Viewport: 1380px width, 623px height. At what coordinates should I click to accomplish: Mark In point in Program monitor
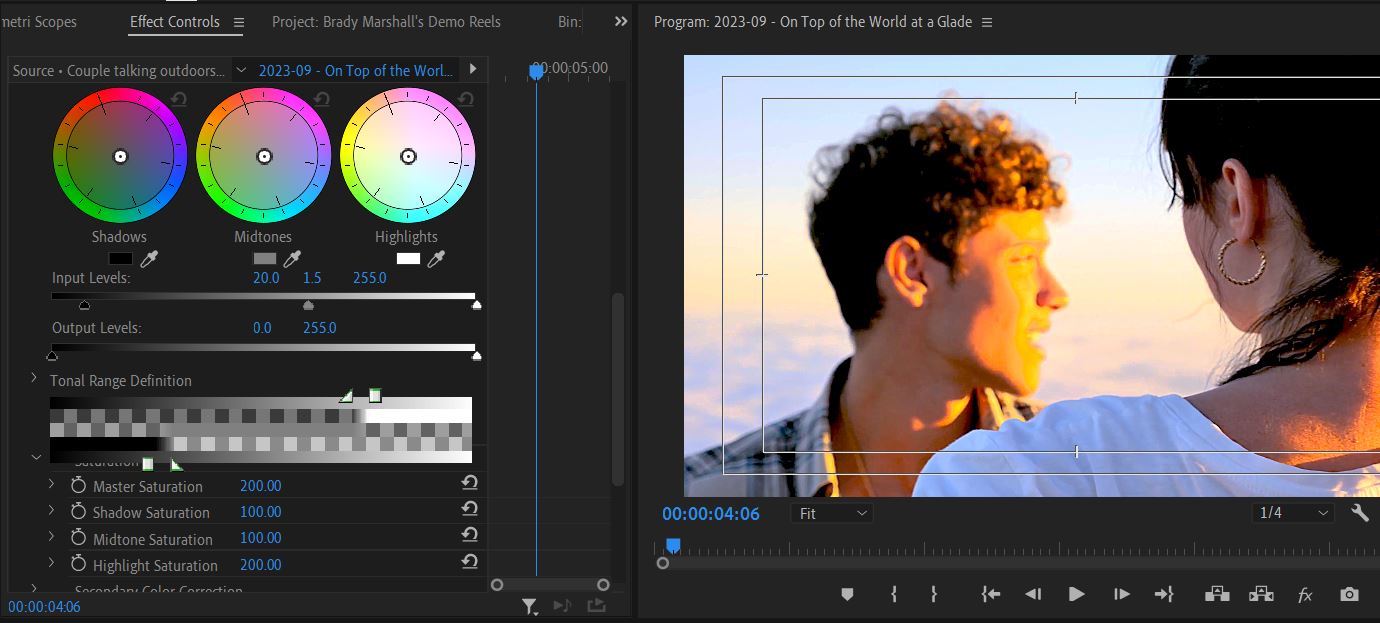(x=893, y=594)
